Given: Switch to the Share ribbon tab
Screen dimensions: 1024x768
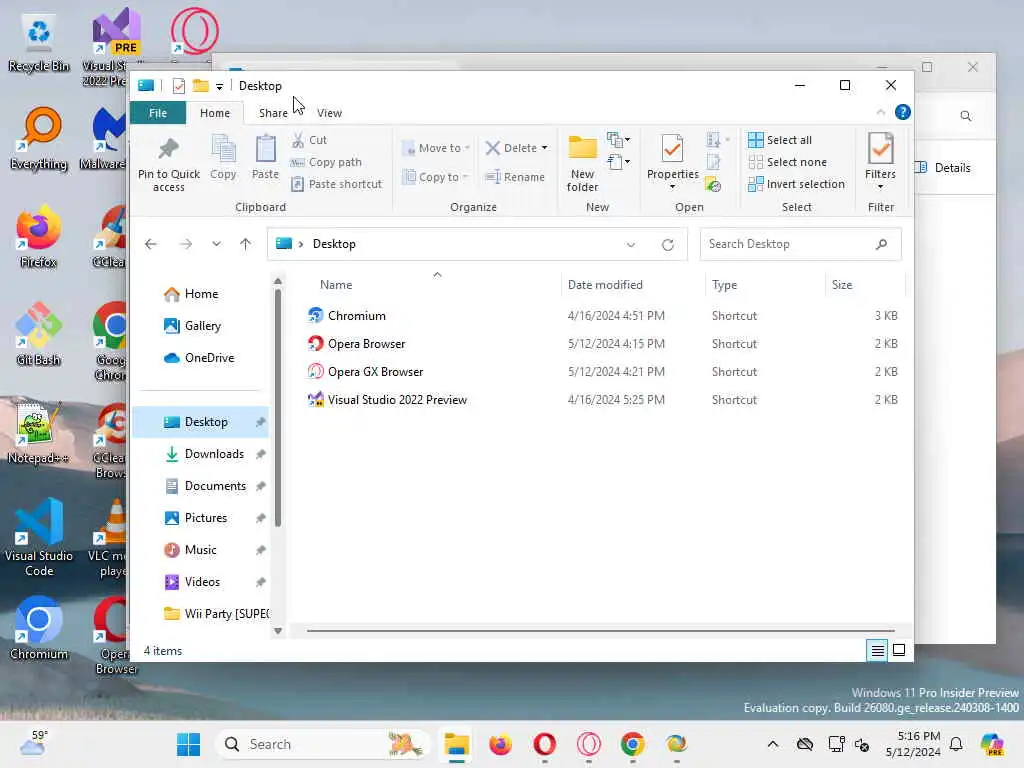Looking at the screenshot, I should tap(273, 113).
